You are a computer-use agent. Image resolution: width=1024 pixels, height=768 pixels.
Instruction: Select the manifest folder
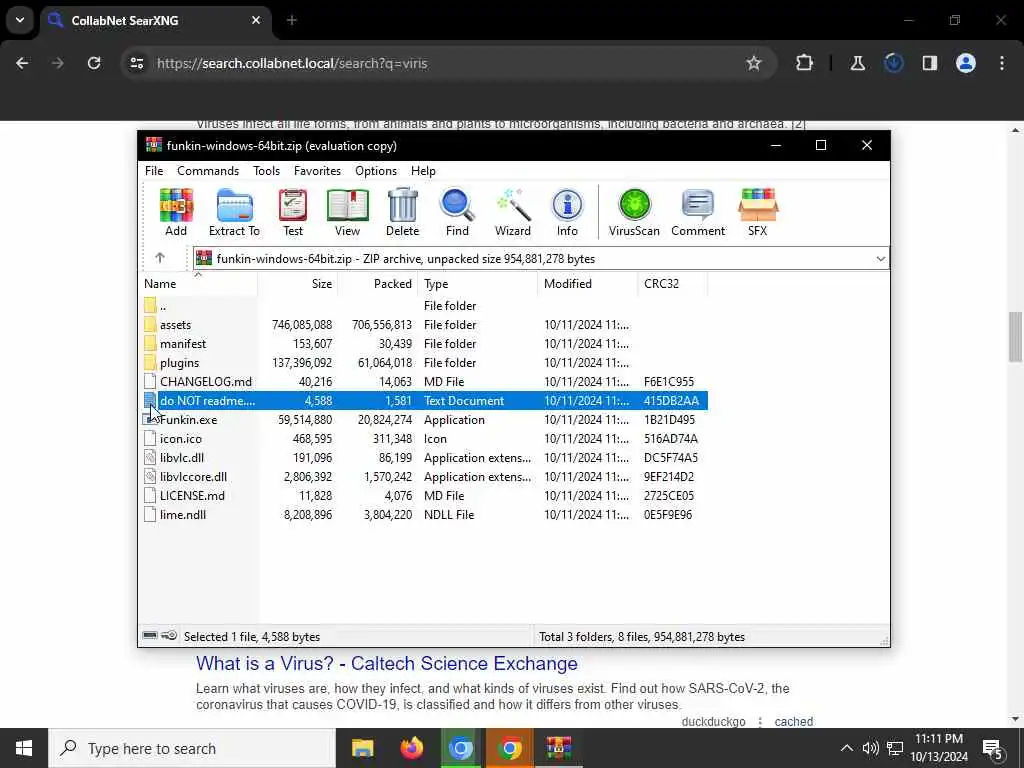(x=424, y=344)
